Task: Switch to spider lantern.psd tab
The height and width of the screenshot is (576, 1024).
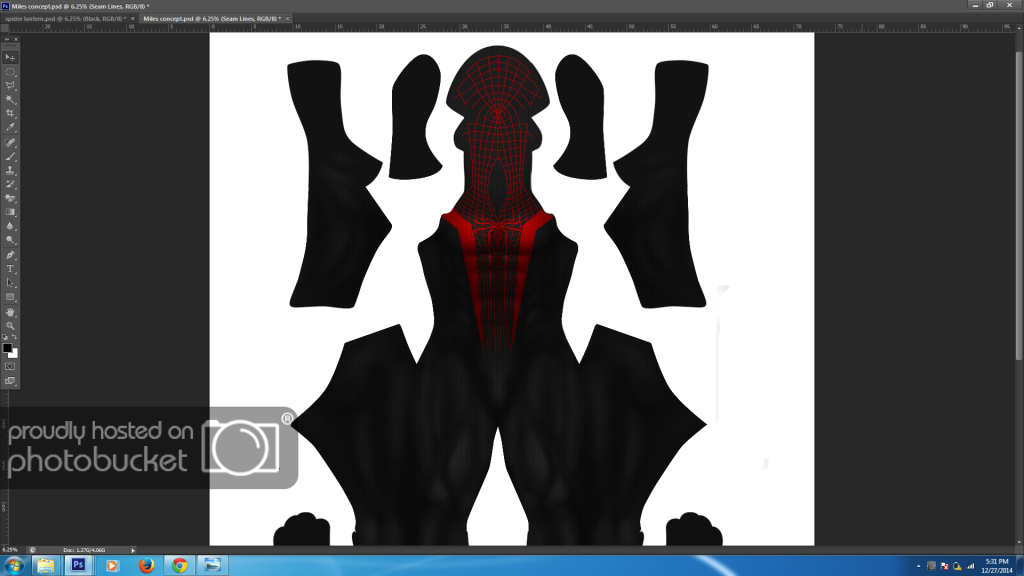Action: 65,19
